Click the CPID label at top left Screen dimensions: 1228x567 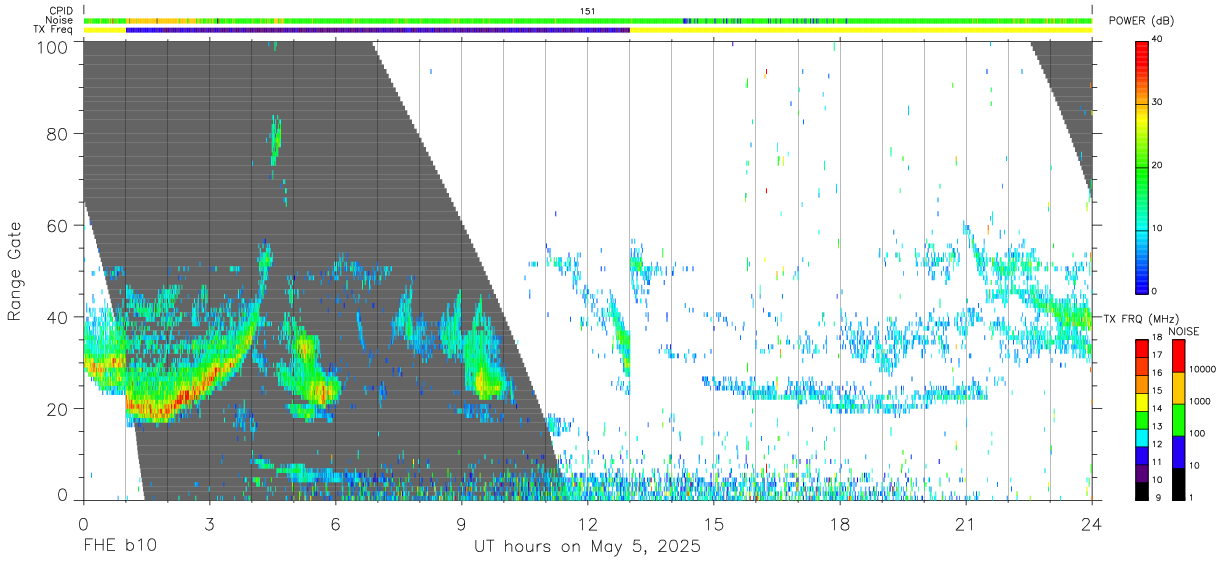point(61,11)
